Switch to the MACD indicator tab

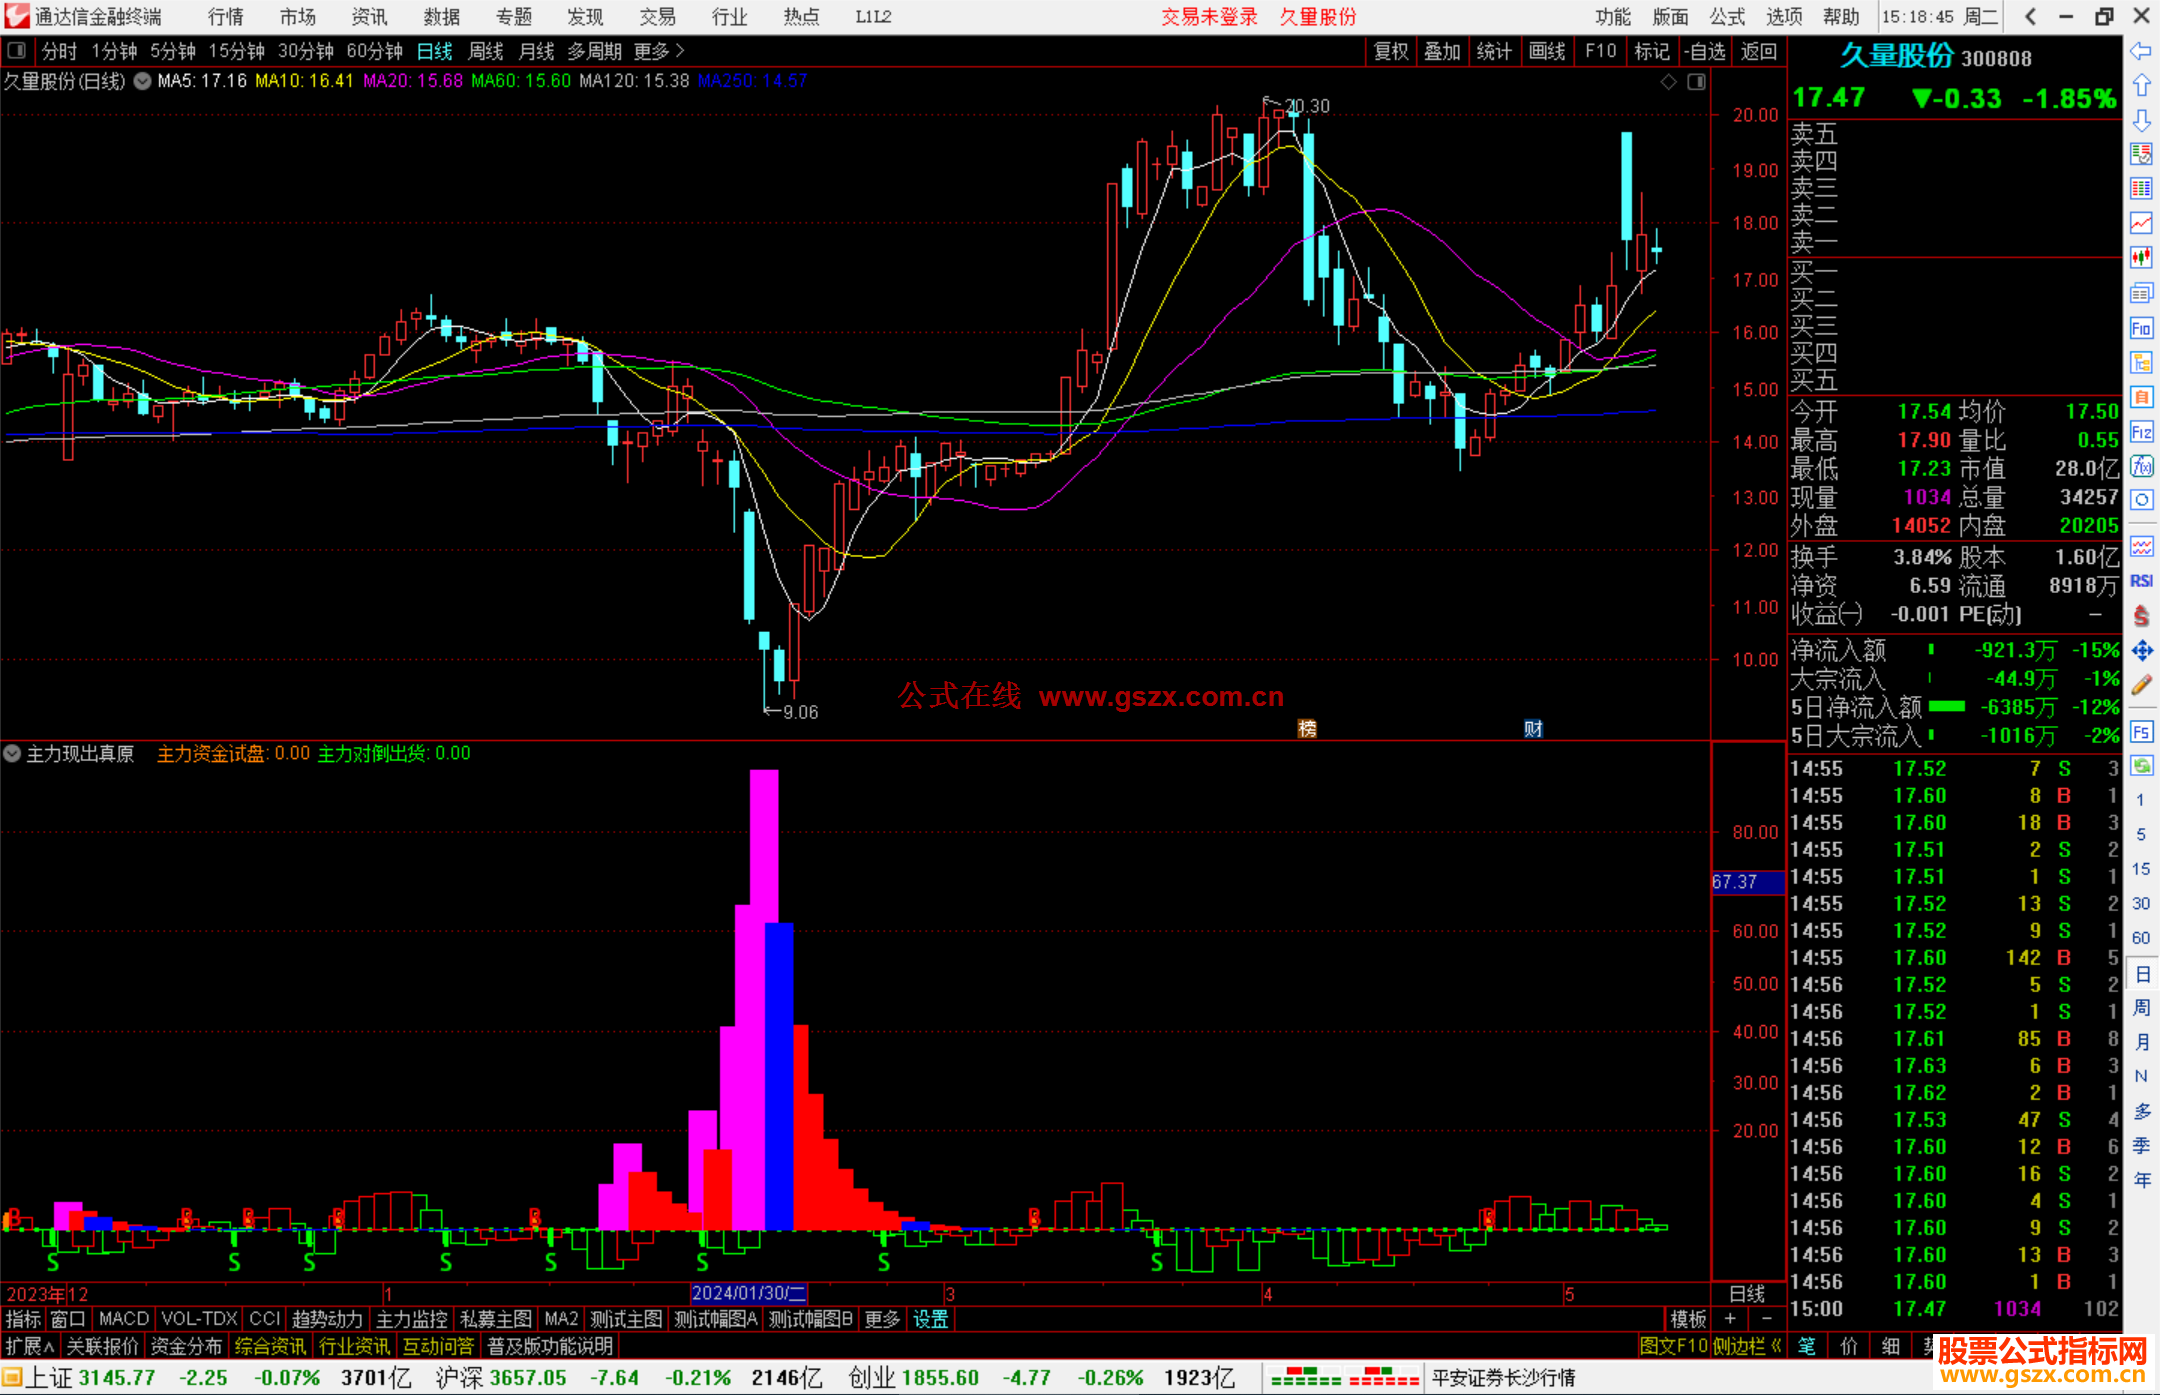coord(123,1319)
